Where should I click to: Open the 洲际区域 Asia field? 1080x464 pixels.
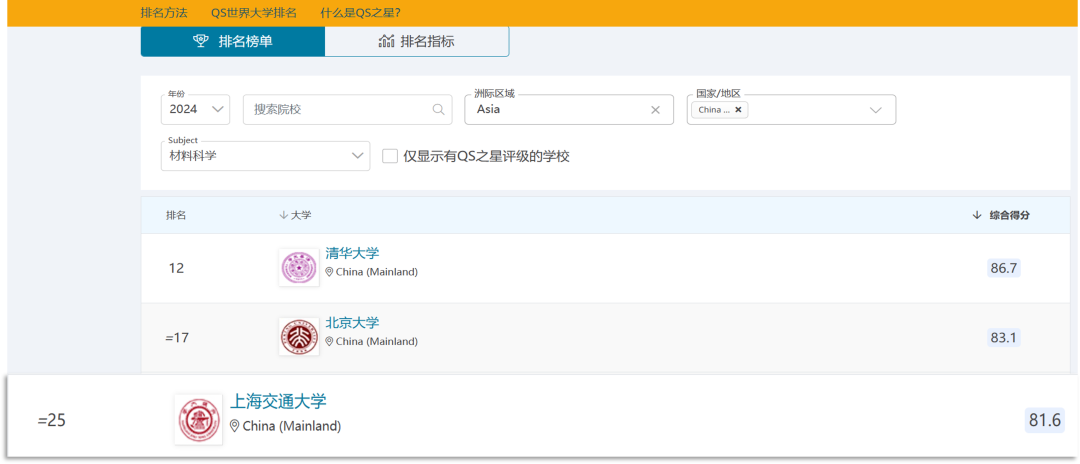click(x=569, y=109)
